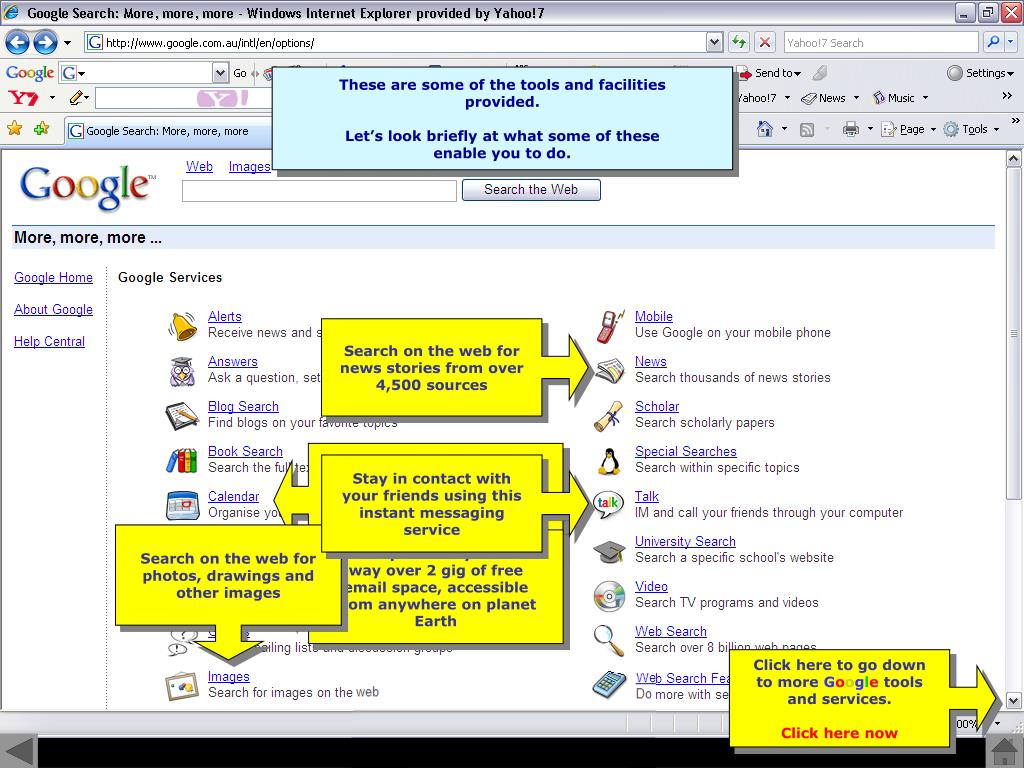Click the Google logo image
This screenshot has height=768, width=1024.
[88, 188]
